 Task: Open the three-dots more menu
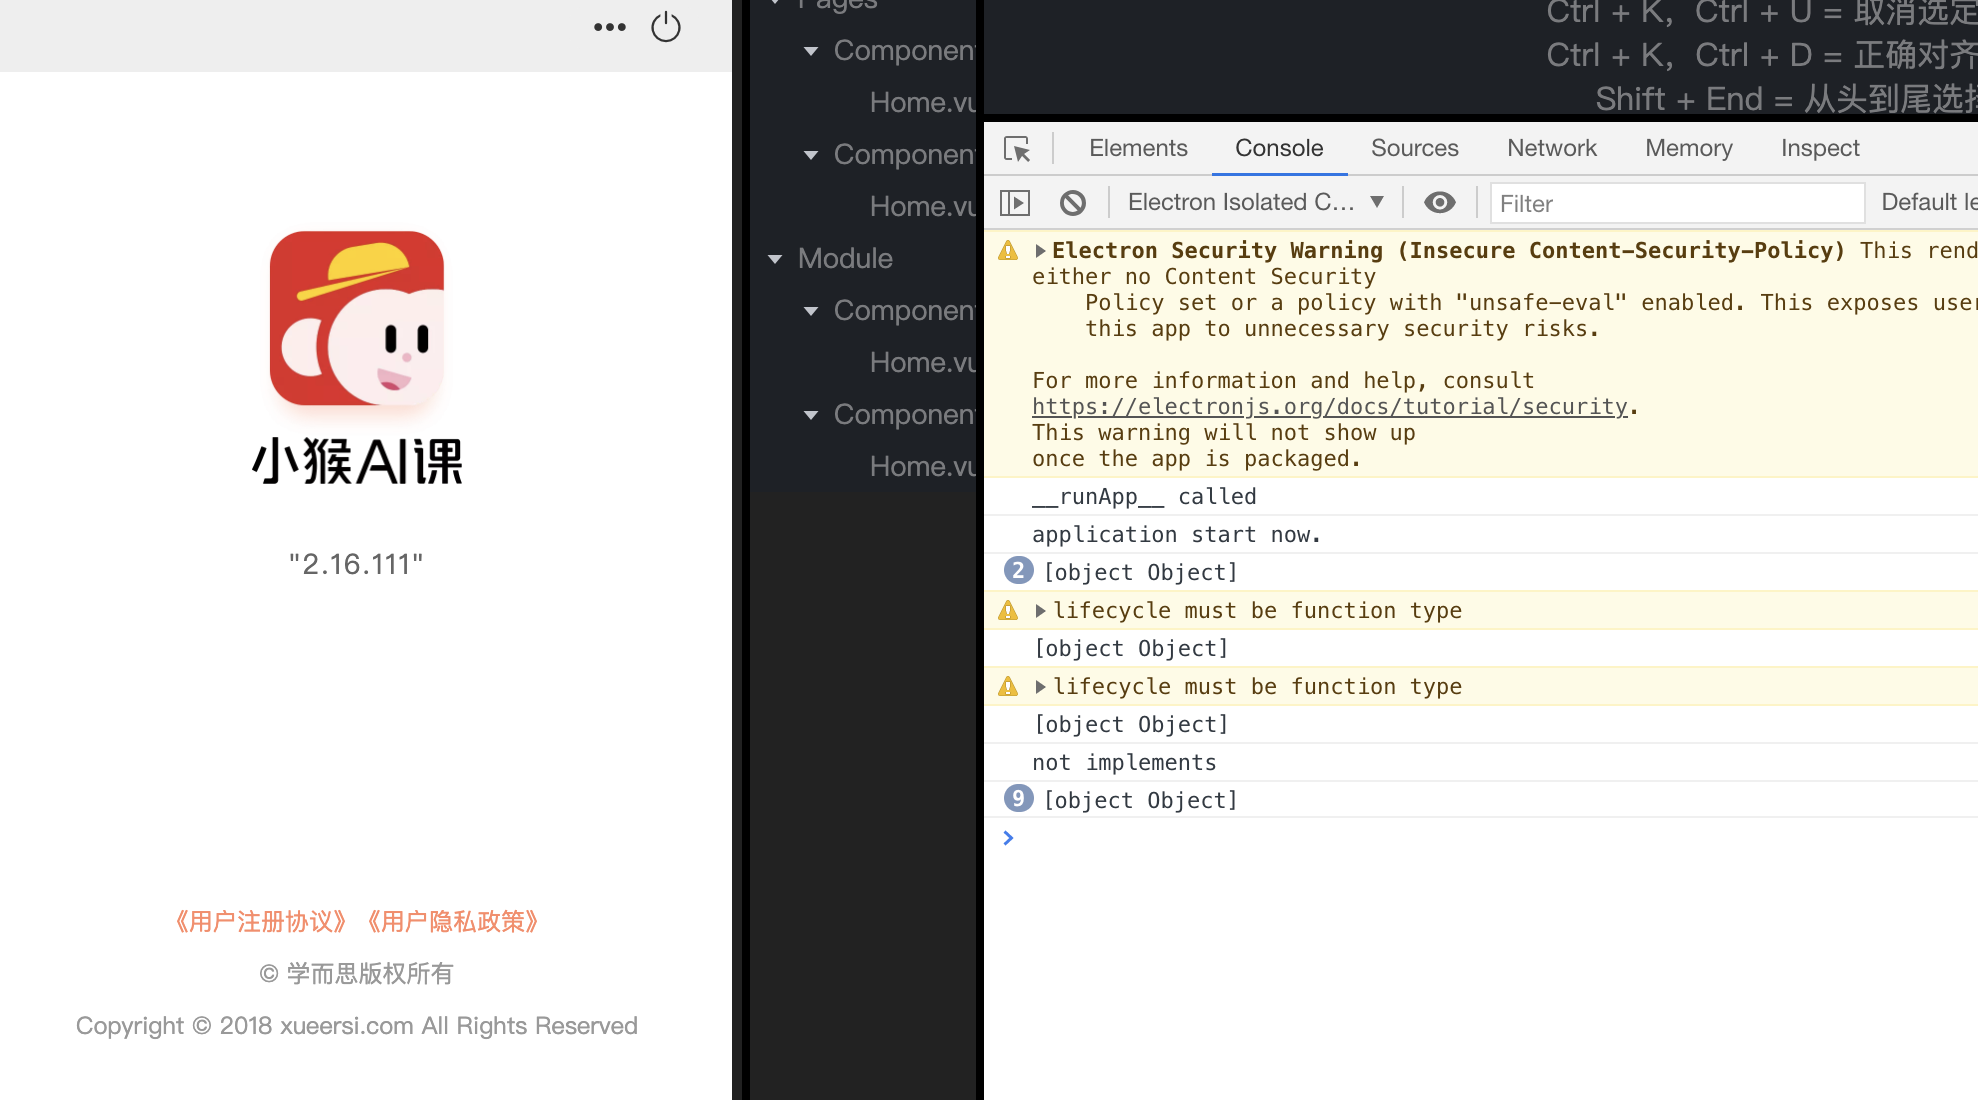609,27
